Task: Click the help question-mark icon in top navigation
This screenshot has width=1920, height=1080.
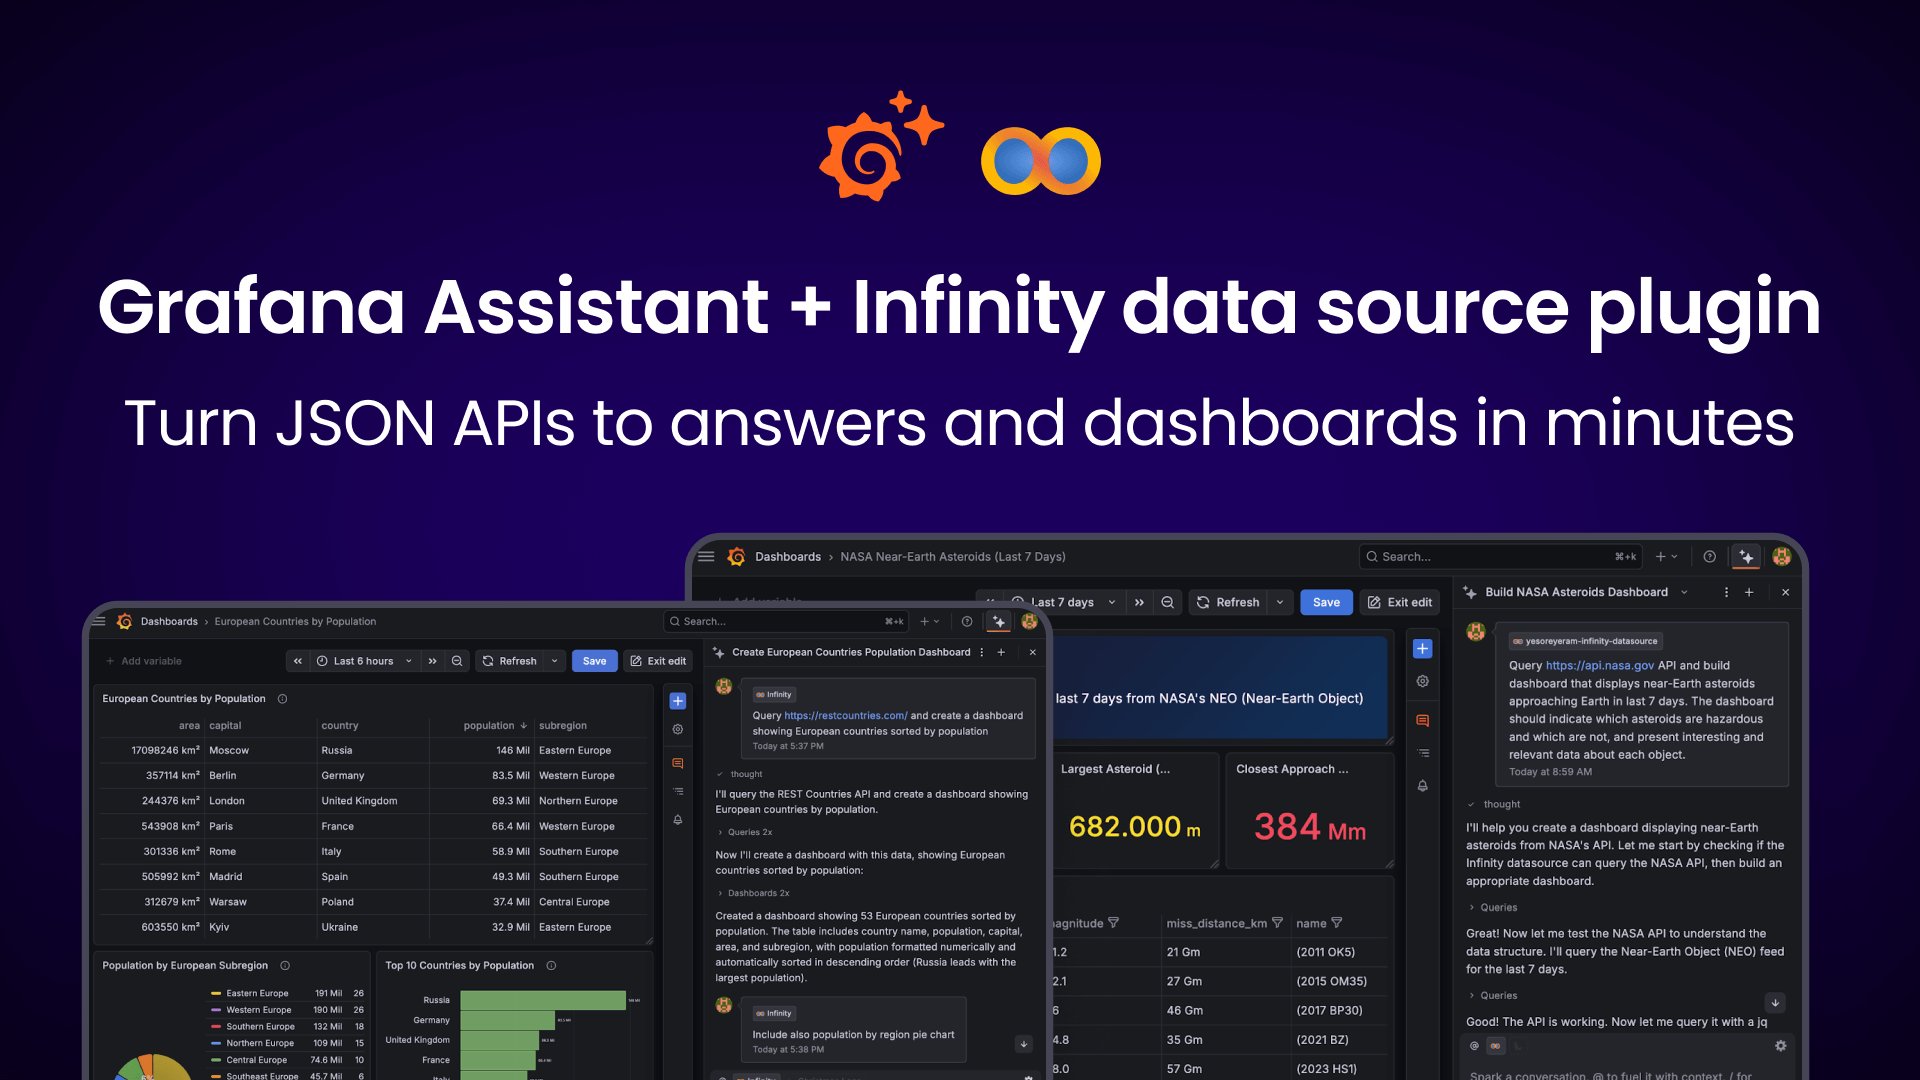Action: tap(1709, 556)
